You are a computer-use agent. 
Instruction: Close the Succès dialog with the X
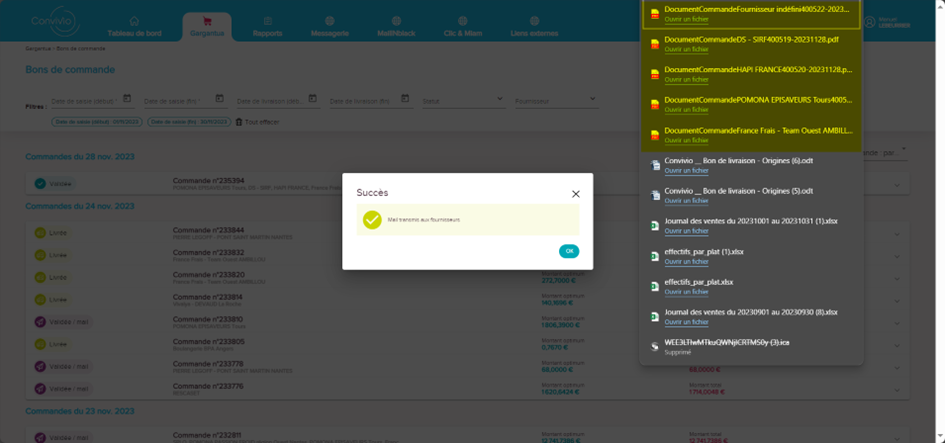coord(576,193)
